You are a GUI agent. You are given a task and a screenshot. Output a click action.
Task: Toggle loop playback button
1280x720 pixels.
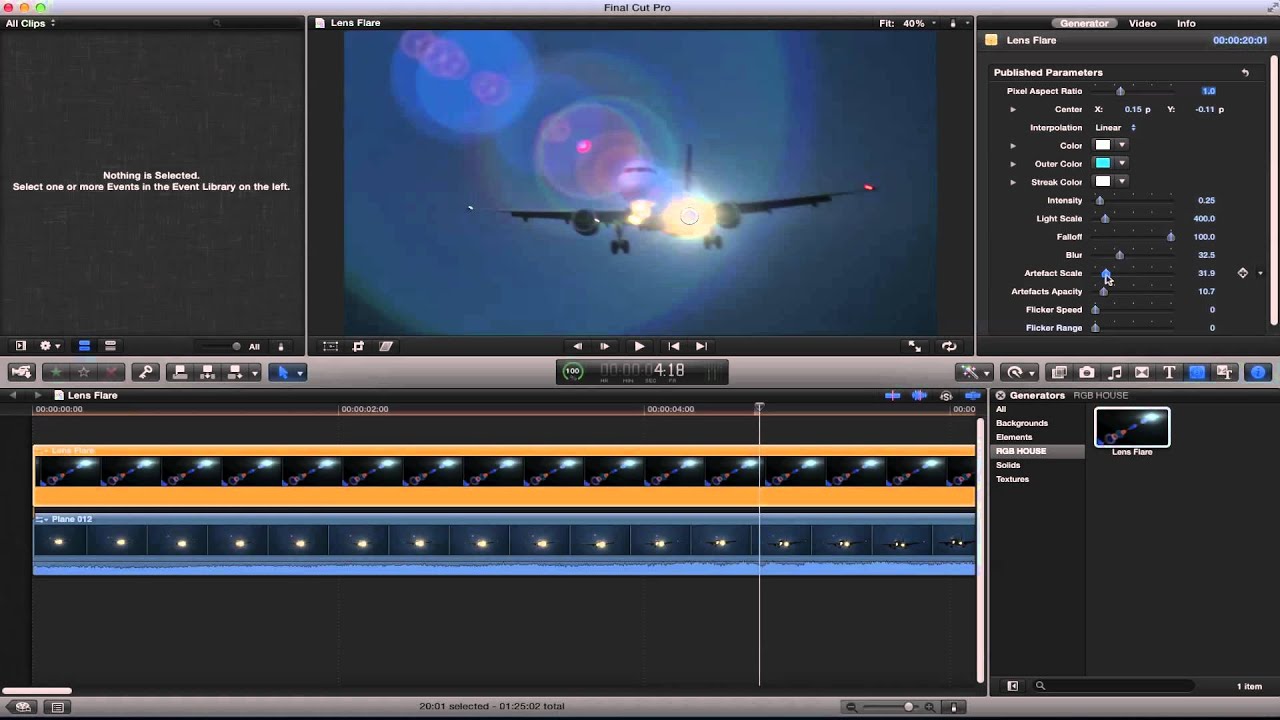point(949,346)
